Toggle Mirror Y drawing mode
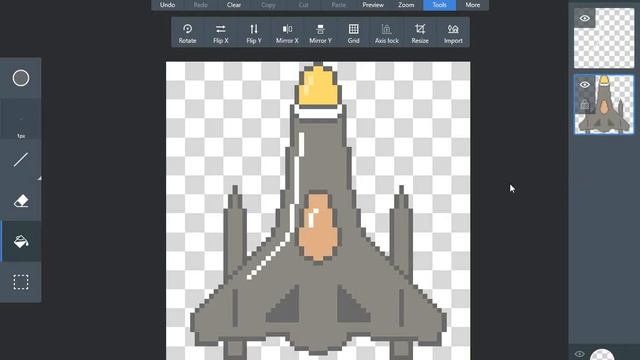This screenshot has width=640, height=360. [320, 33]
